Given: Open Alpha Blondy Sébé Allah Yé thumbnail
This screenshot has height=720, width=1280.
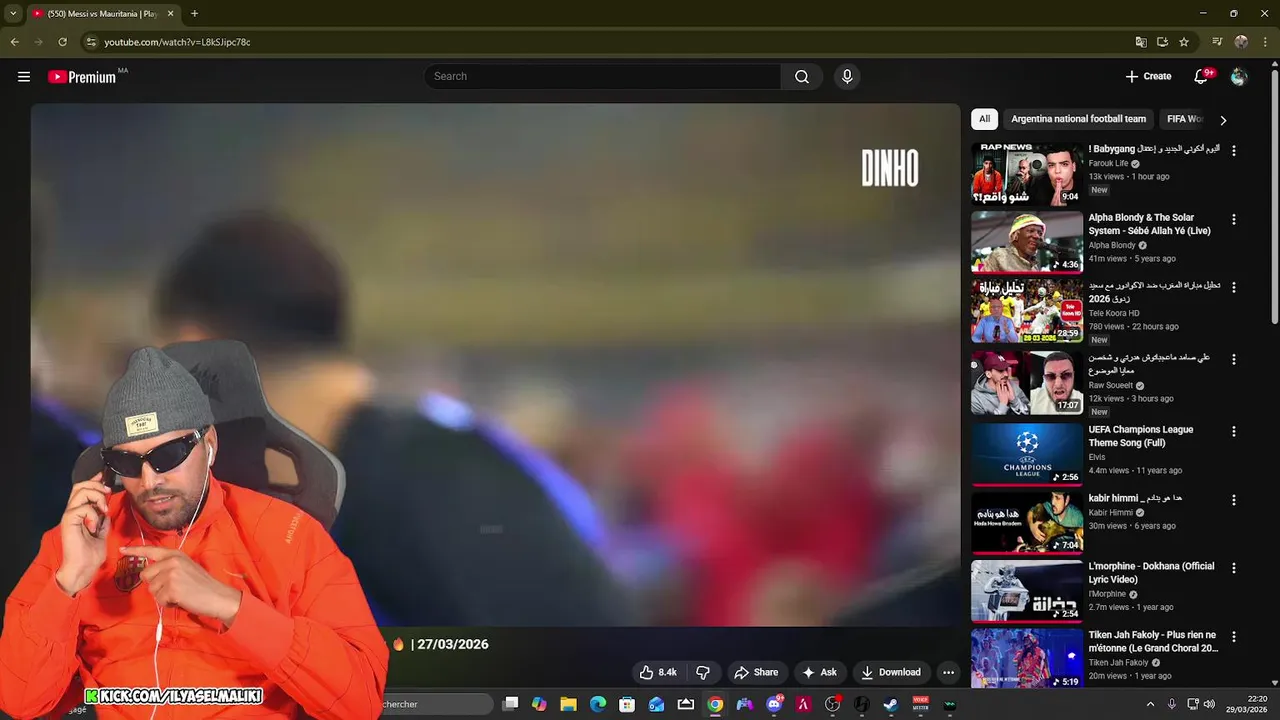Looking at the screenshot, I should tap(1027, 242).
